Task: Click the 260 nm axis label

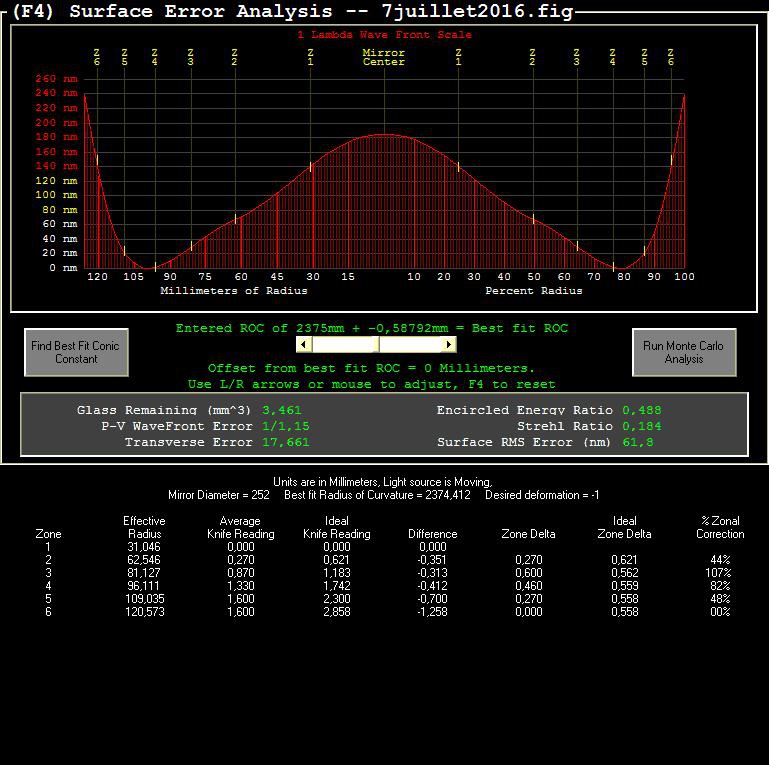Action: click(56, 78)
